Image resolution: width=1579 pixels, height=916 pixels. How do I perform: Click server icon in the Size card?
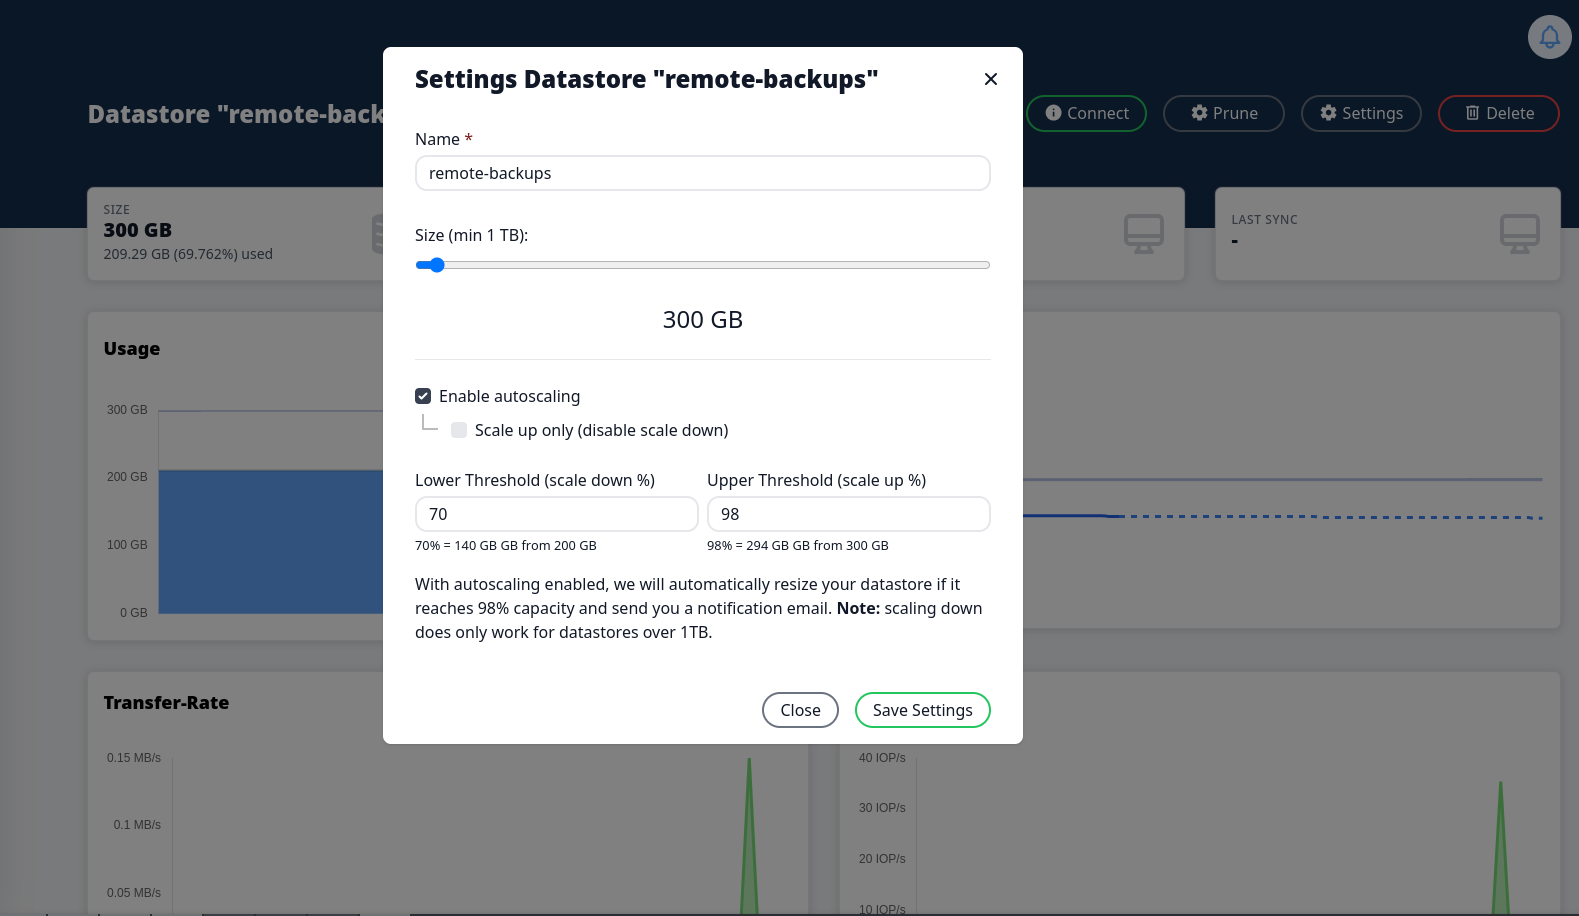(x=378, y=234)
